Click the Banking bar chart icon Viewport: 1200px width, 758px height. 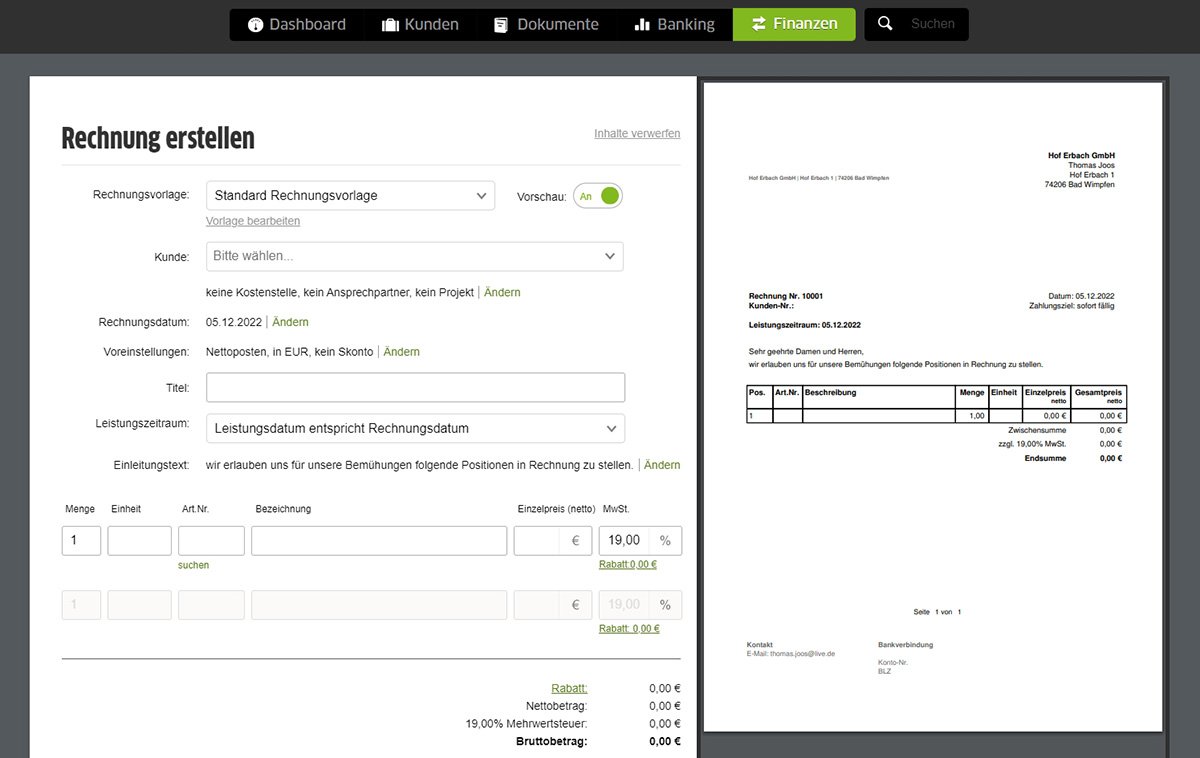tap(642, 25)
